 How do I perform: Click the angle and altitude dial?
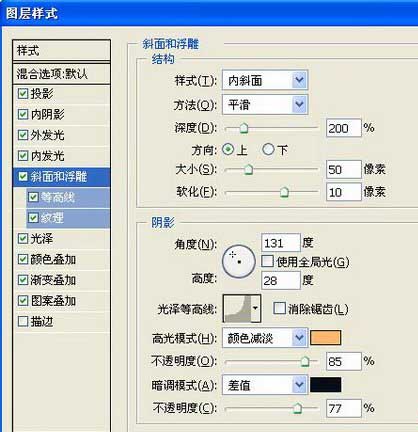coord(239,262)
